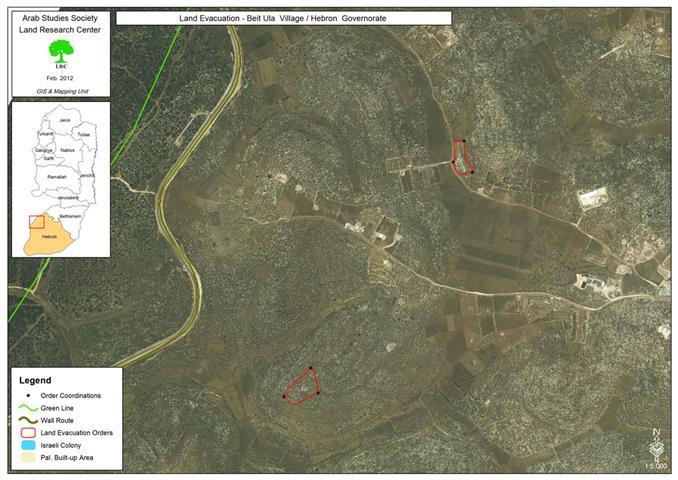The width and height of the screenshot is (678, 480).
Task: Click the southern red evacuation order polygon
Action: (301, 384)
